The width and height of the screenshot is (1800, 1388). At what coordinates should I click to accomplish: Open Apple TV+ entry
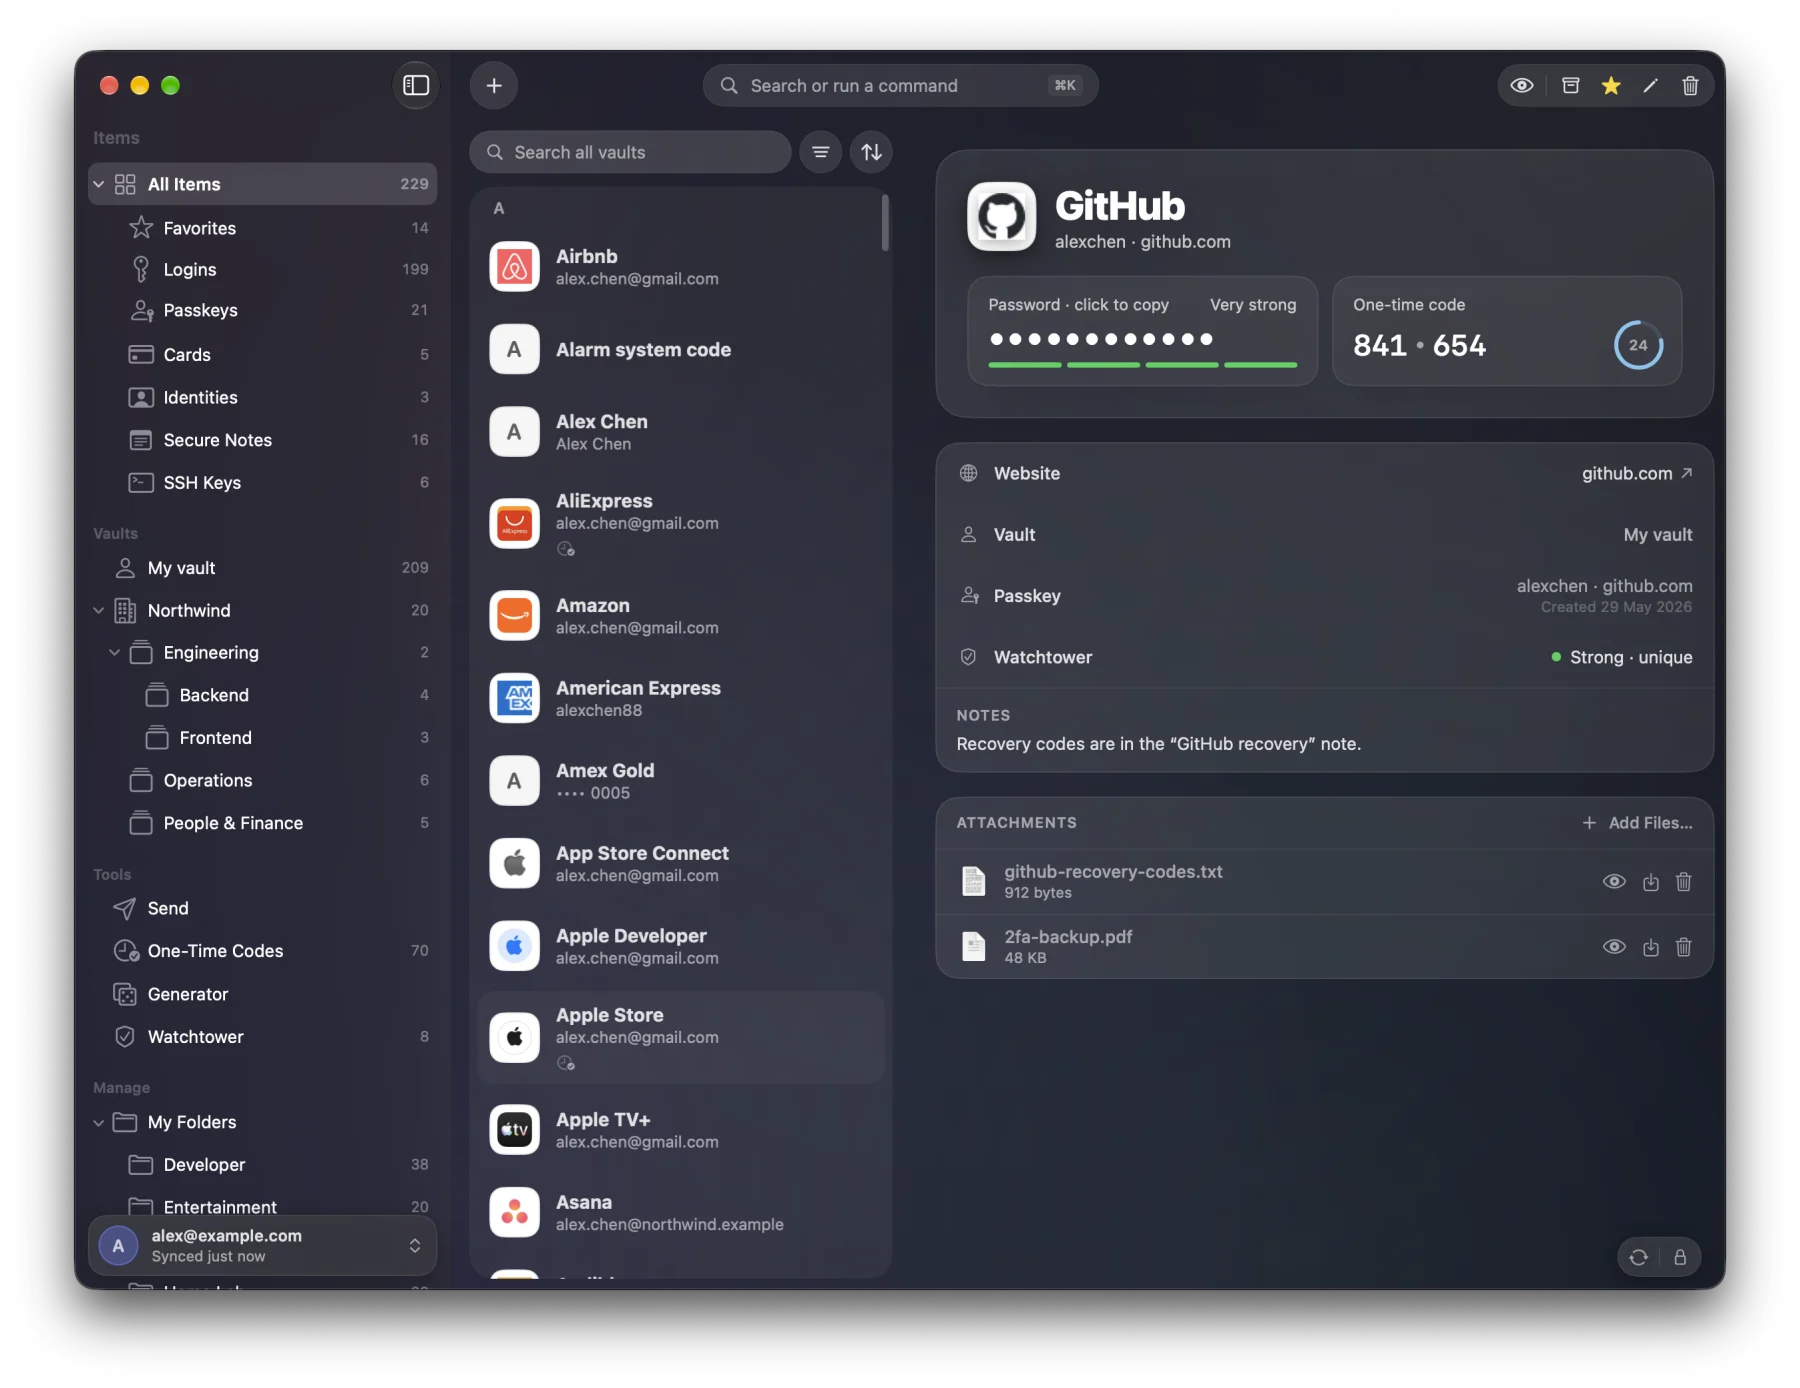pos(681,1130)
